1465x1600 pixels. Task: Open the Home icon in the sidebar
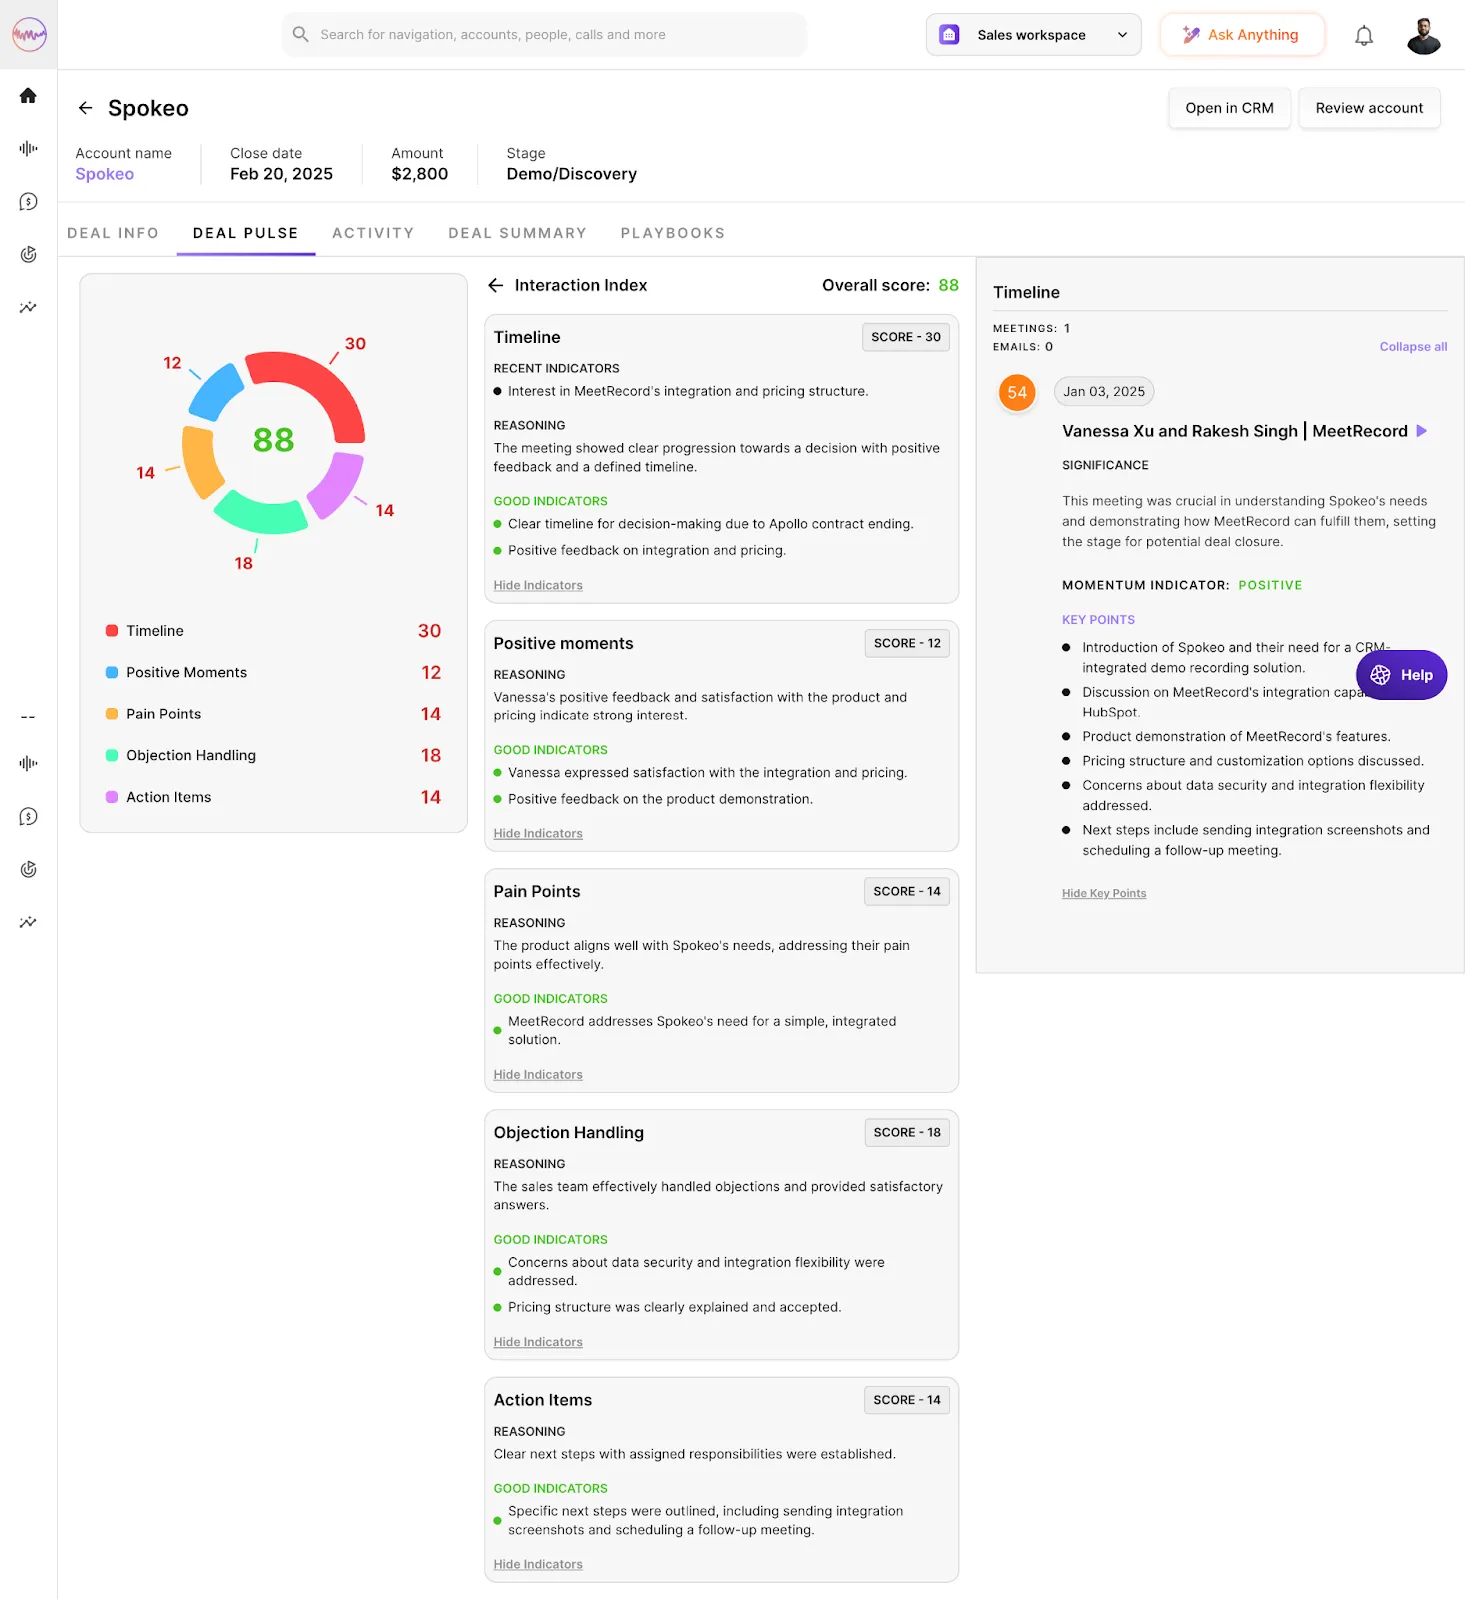(x=28, y=95)
